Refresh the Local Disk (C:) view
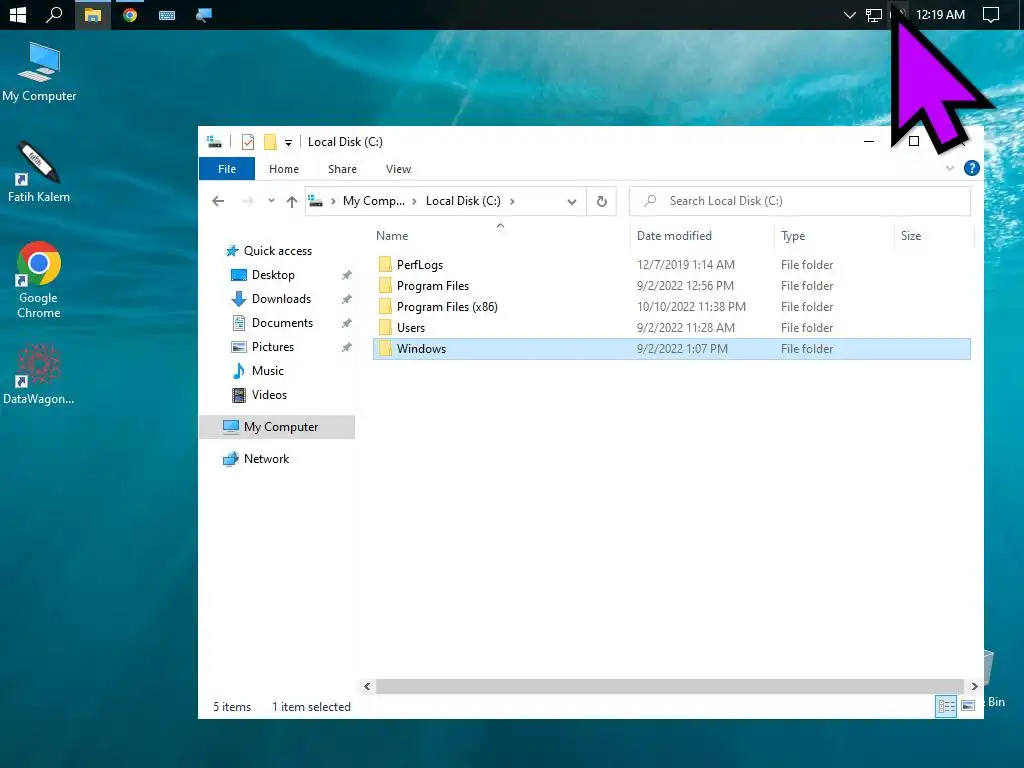 601,201
